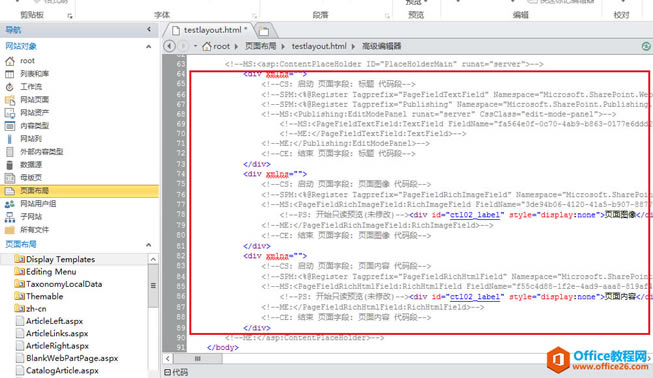The image size is (653, 378).
Task: Switch to 代码 code view button
Action: 176,372
